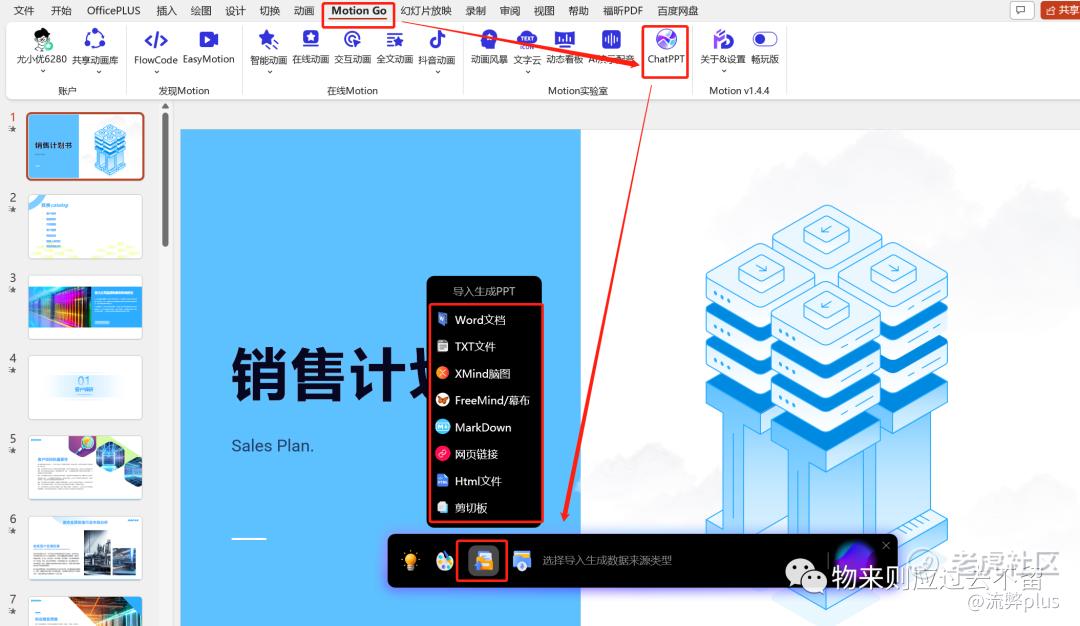Open the 录制 tab

coord(476,10)
